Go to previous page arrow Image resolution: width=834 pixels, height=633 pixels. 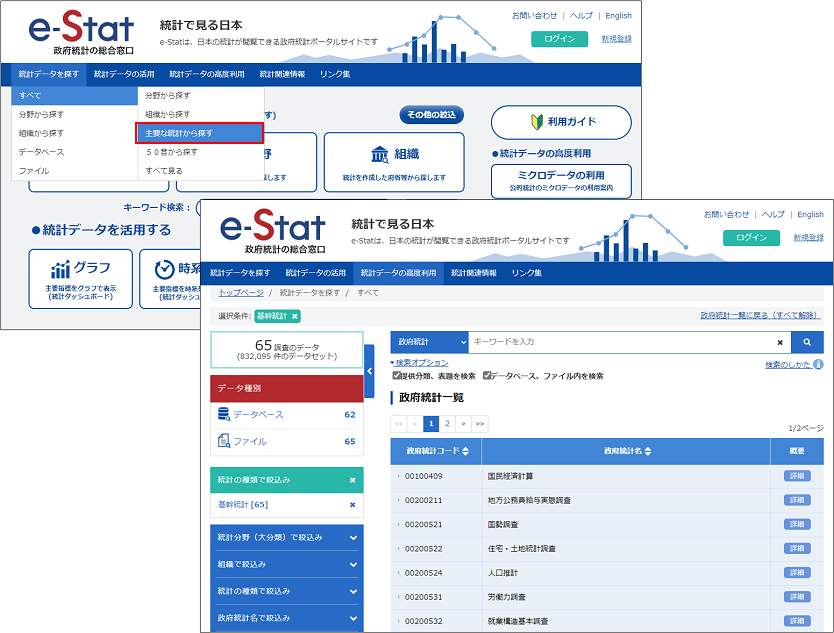(x=415, y=424)
